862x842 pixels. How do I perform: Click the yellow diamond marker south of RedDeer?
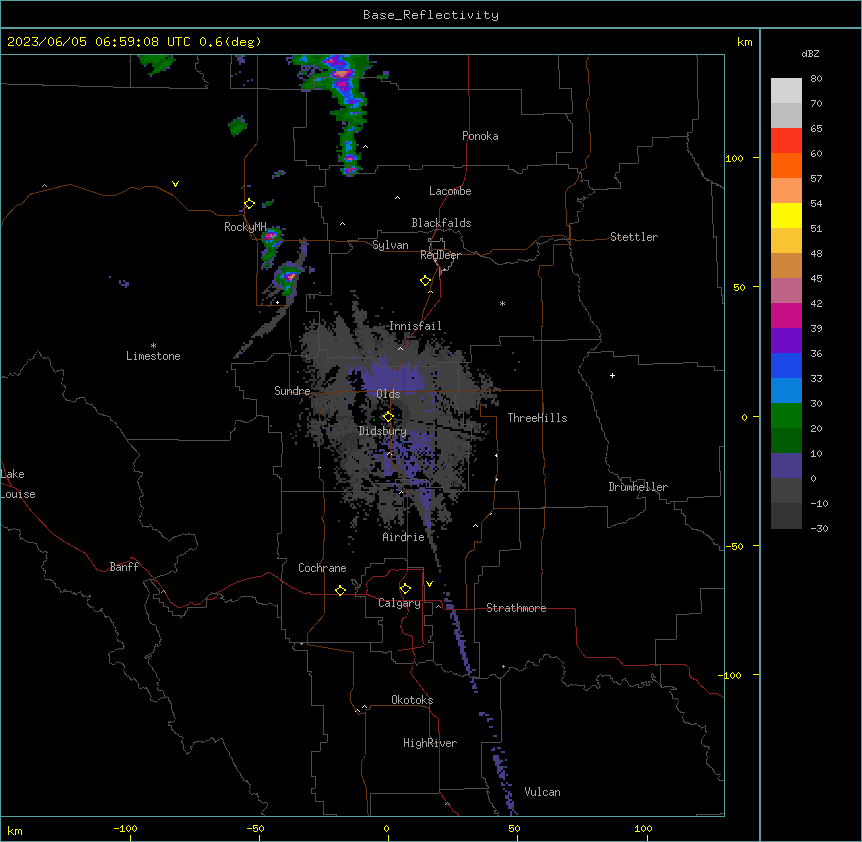(425, 281)
